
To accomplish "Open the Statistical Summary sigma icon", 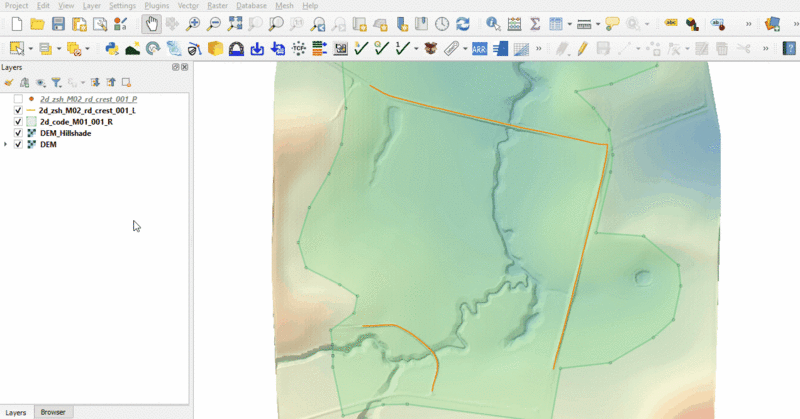I will 535,23.
